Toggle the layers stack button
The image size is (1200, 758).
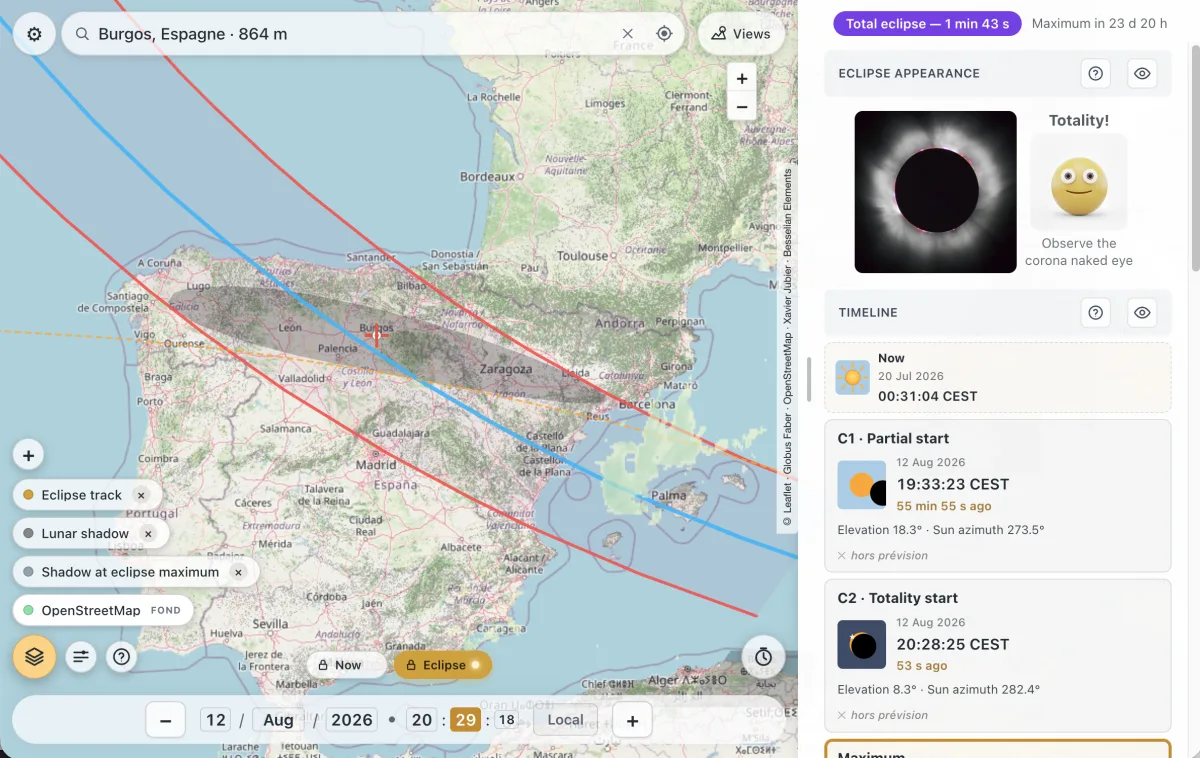34,657
